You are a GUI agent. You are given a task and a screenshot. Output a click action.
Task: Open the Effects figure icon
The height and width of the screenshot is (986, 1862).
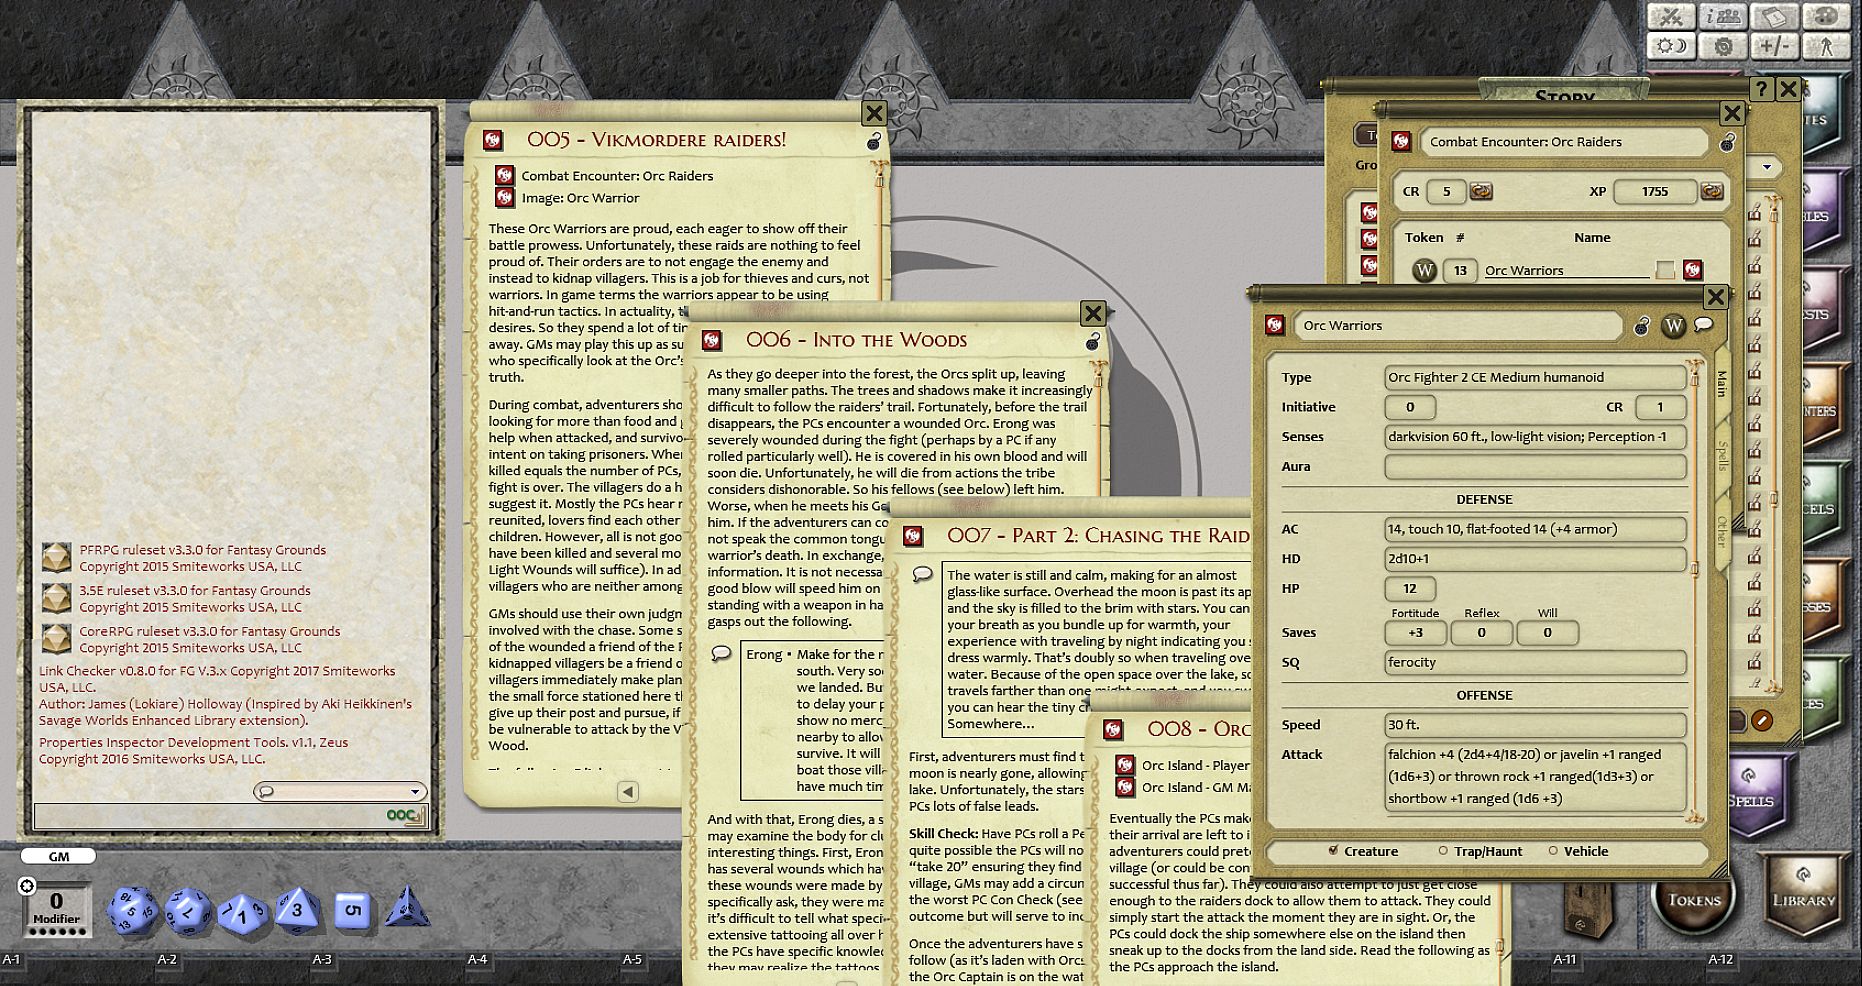pos(1827,46)
